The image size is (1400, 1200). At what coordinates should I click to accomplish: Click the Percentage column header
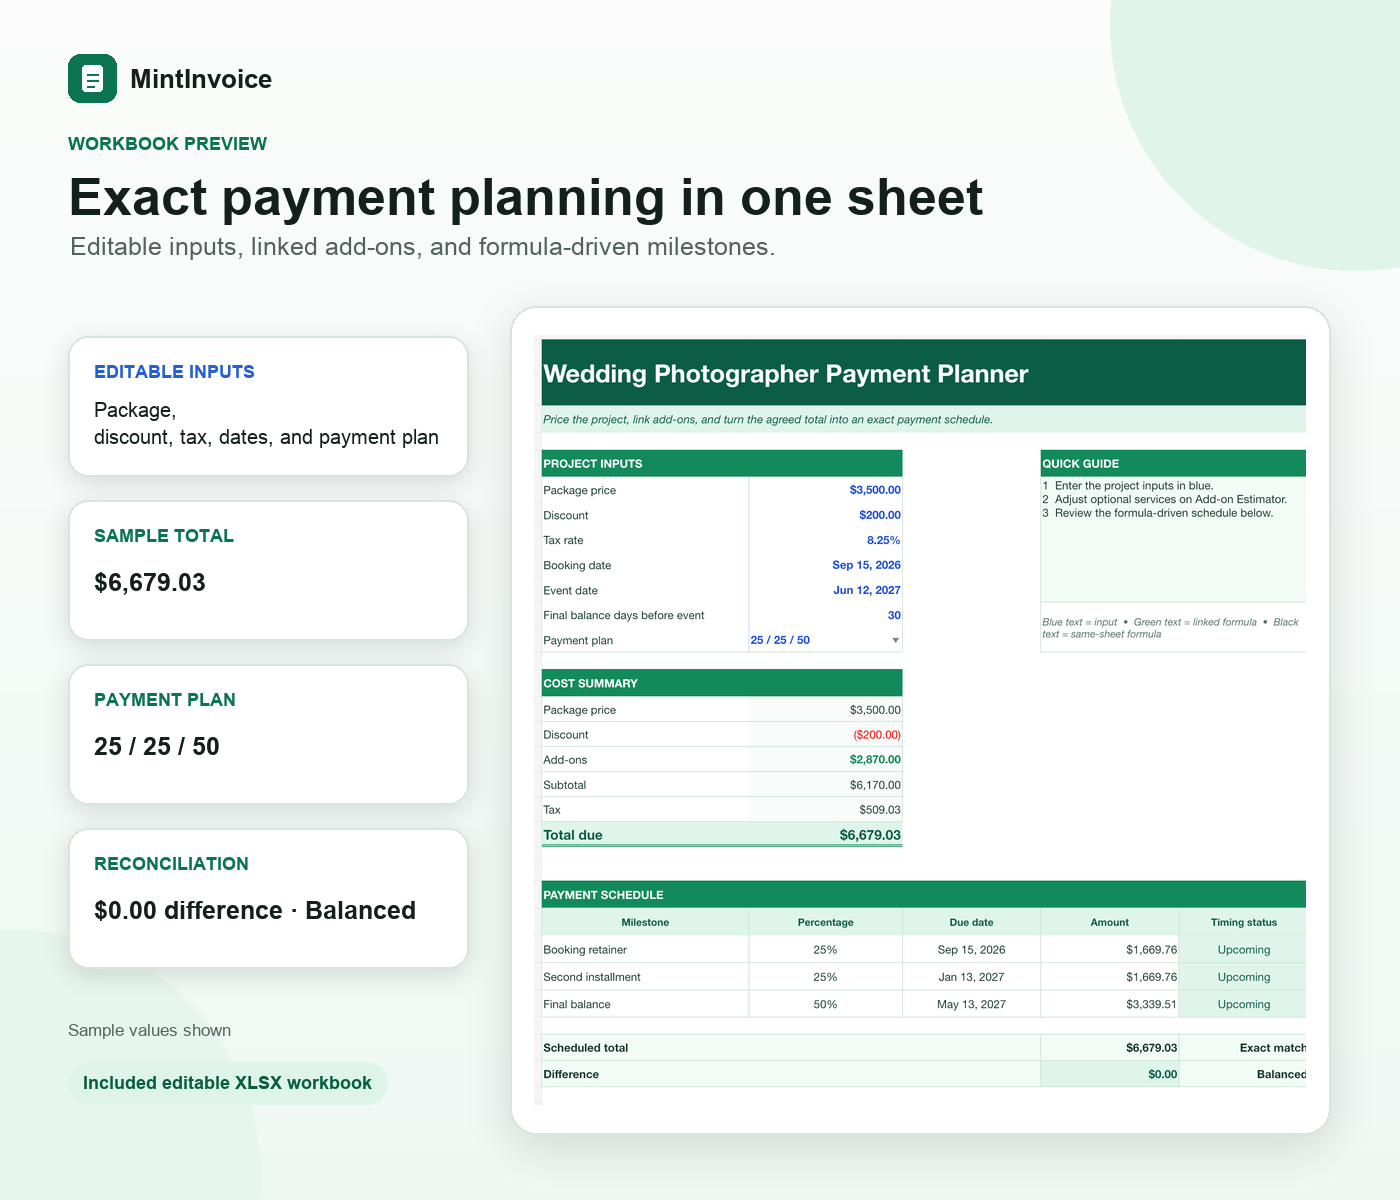point(825,922)
